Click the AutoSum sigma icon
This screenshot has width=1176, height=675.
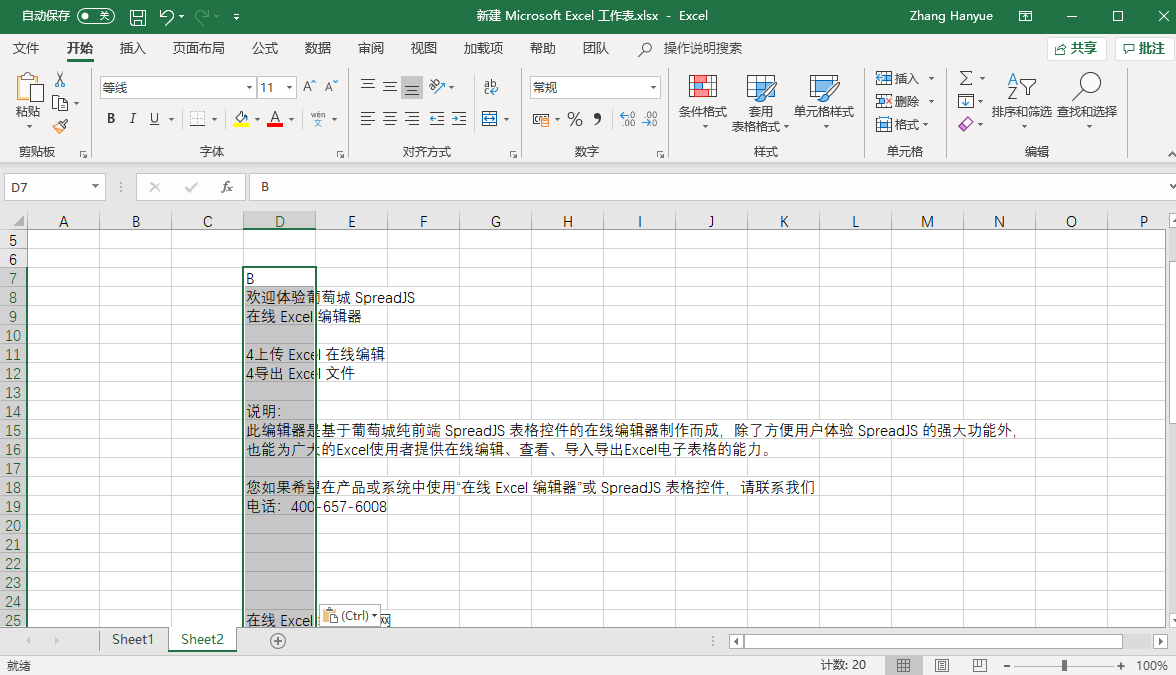pyautogui.click(x=966, y=78)
